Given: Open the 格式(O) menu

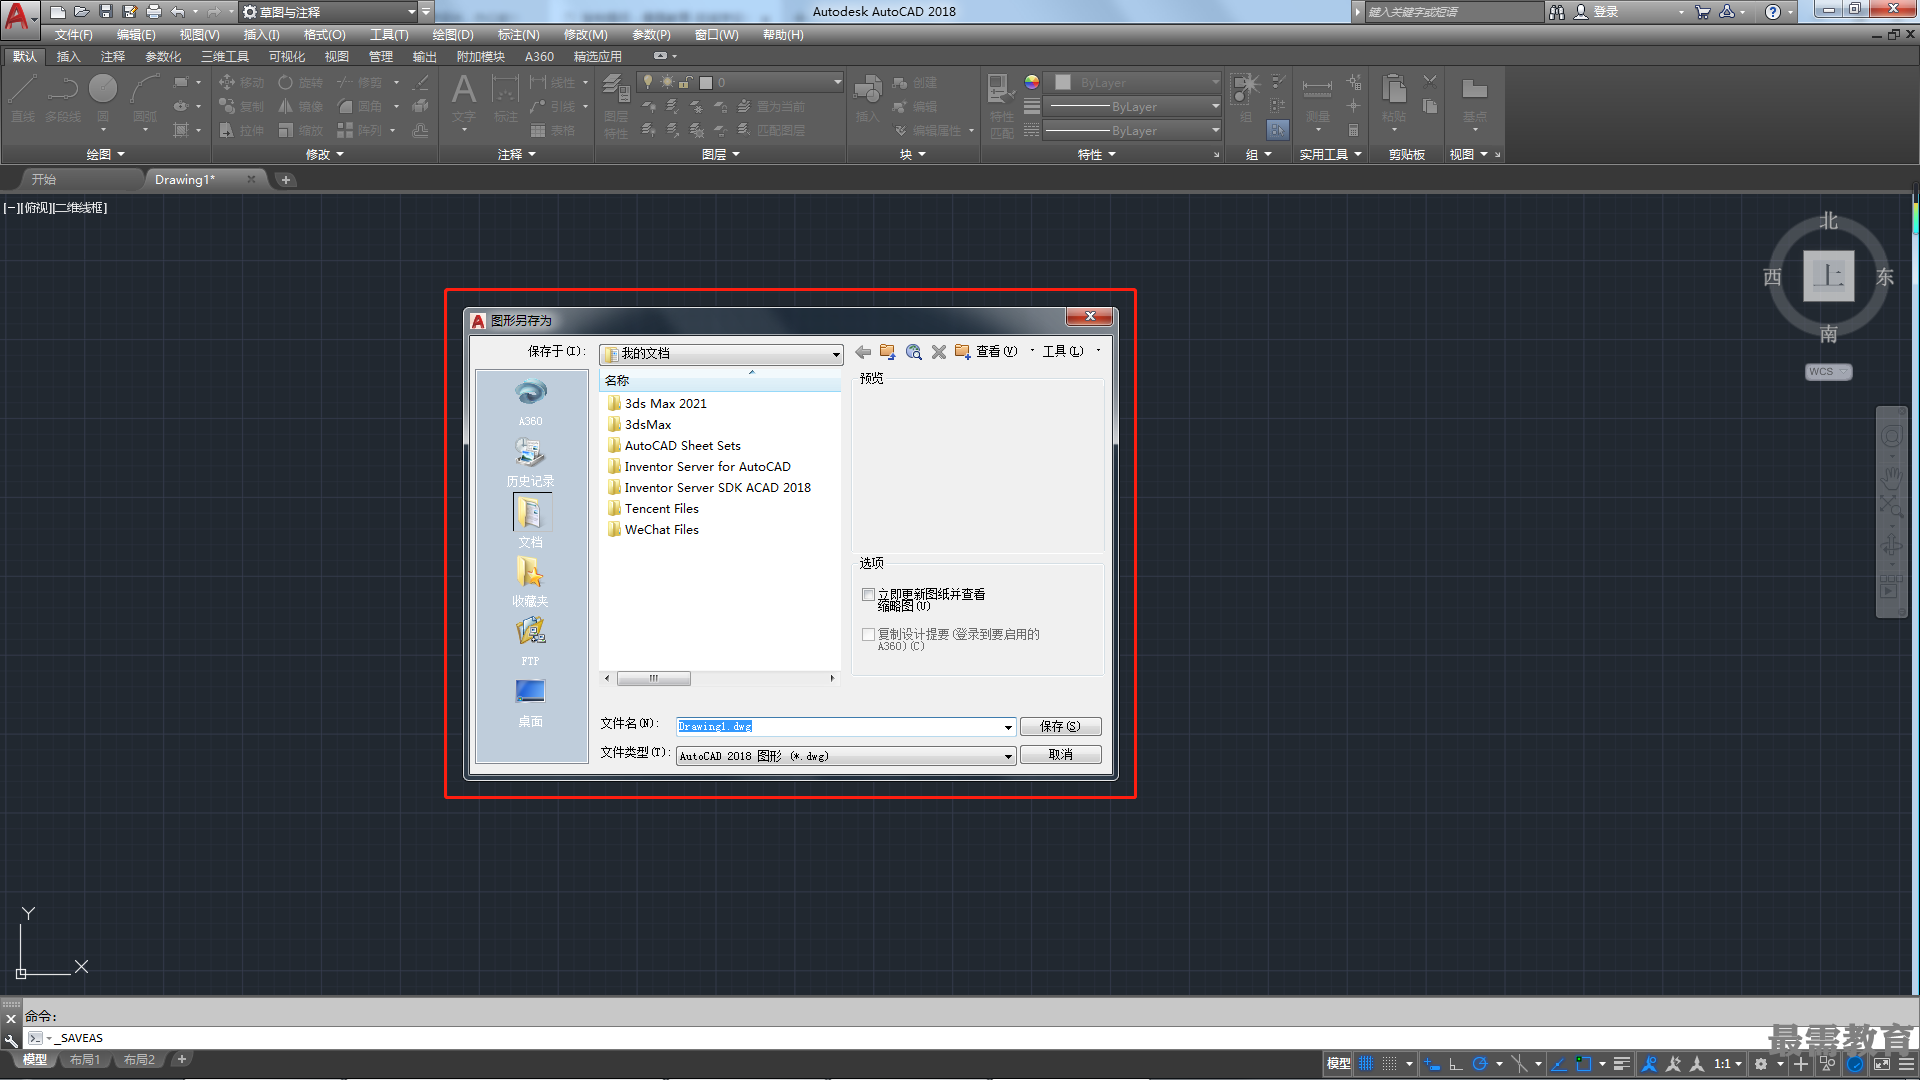Looking at the screenshot, I should click(325, 35).
